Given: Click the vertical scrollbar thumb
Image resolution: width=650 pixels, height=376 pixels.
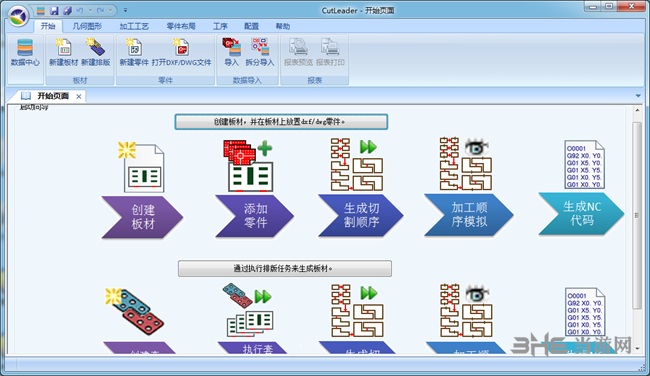Looking at the screenshot, I should 637,215.
